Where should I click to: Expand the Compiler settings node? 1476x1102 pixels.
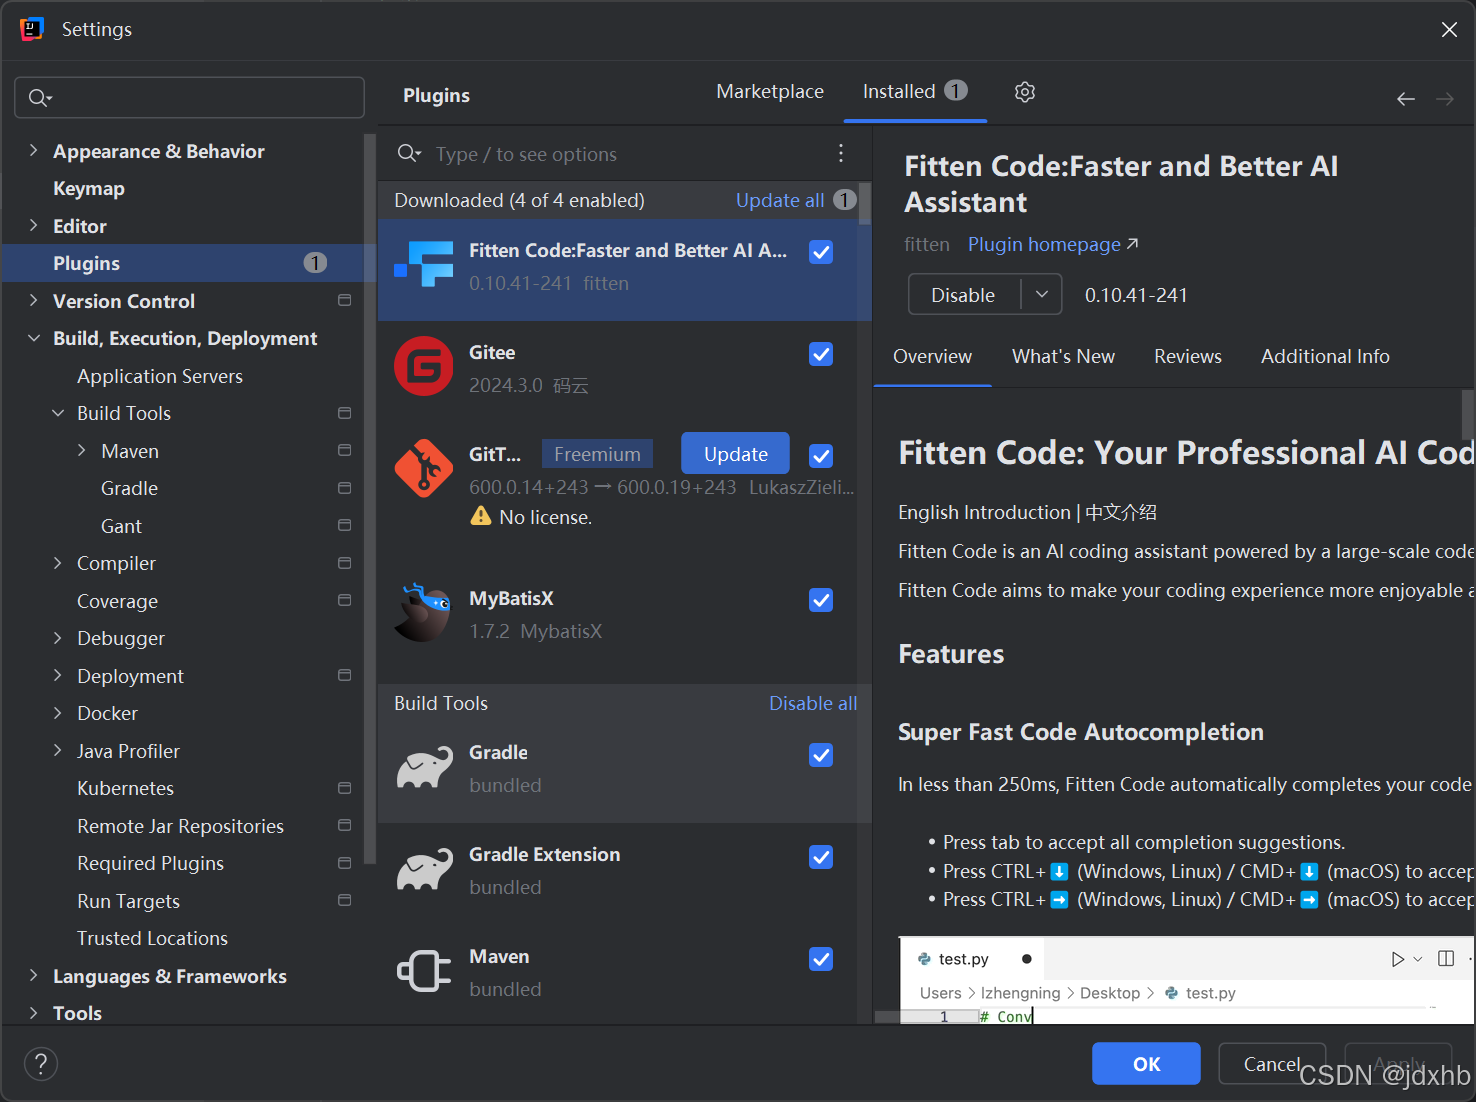pos(57,563)
